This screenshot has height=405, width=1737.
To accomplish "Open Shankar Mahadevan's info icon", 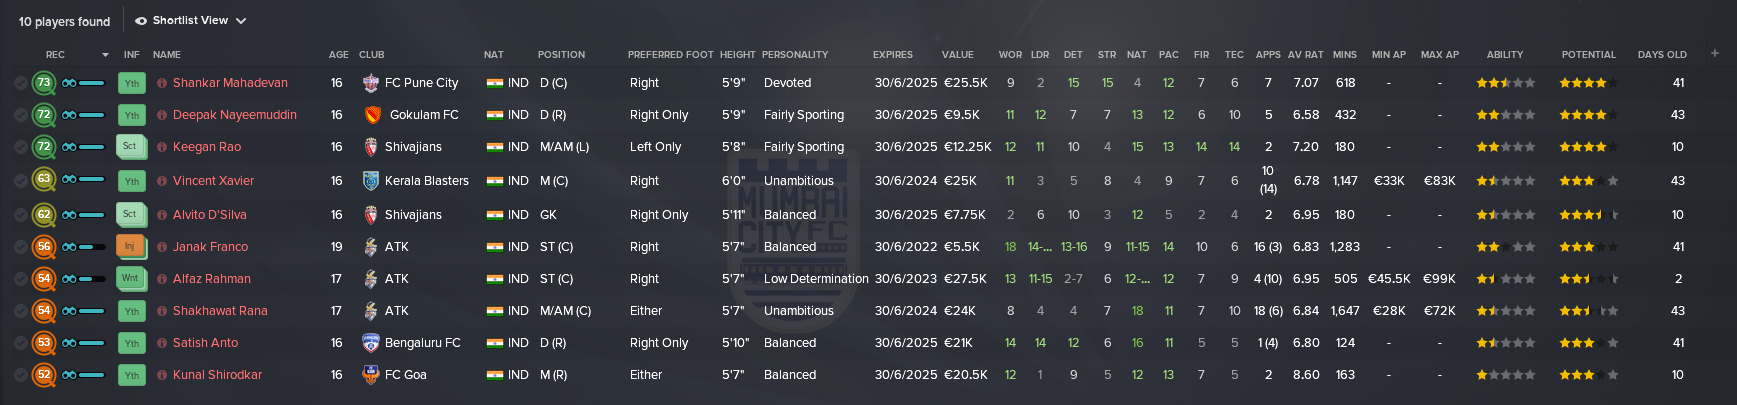I will [x=162, y=83].
